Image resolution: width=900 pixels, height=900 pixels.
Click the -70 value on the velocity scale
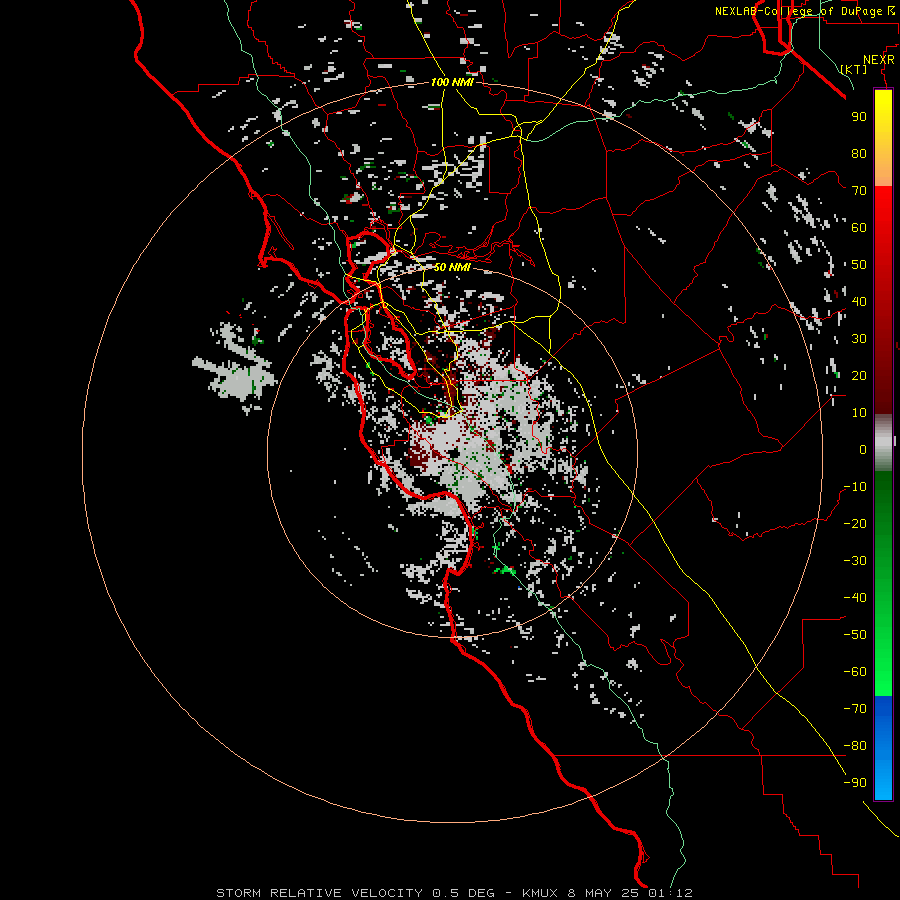[855, 709]
